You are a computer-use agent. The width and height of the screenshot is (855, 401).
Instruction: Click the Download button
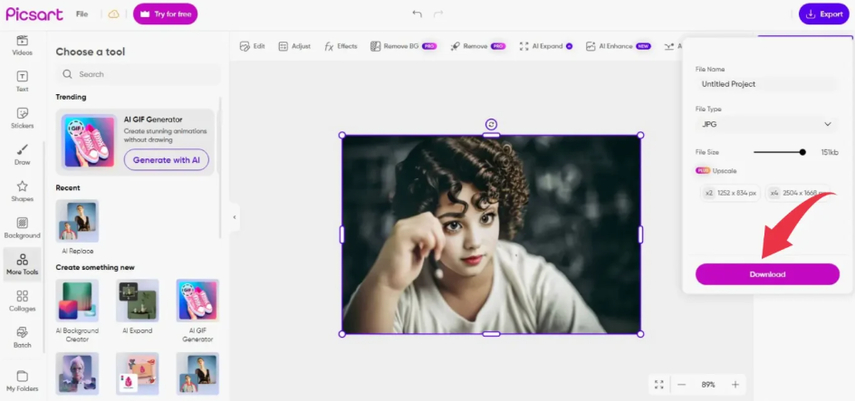pyautogui.click(x=767, y=274)
